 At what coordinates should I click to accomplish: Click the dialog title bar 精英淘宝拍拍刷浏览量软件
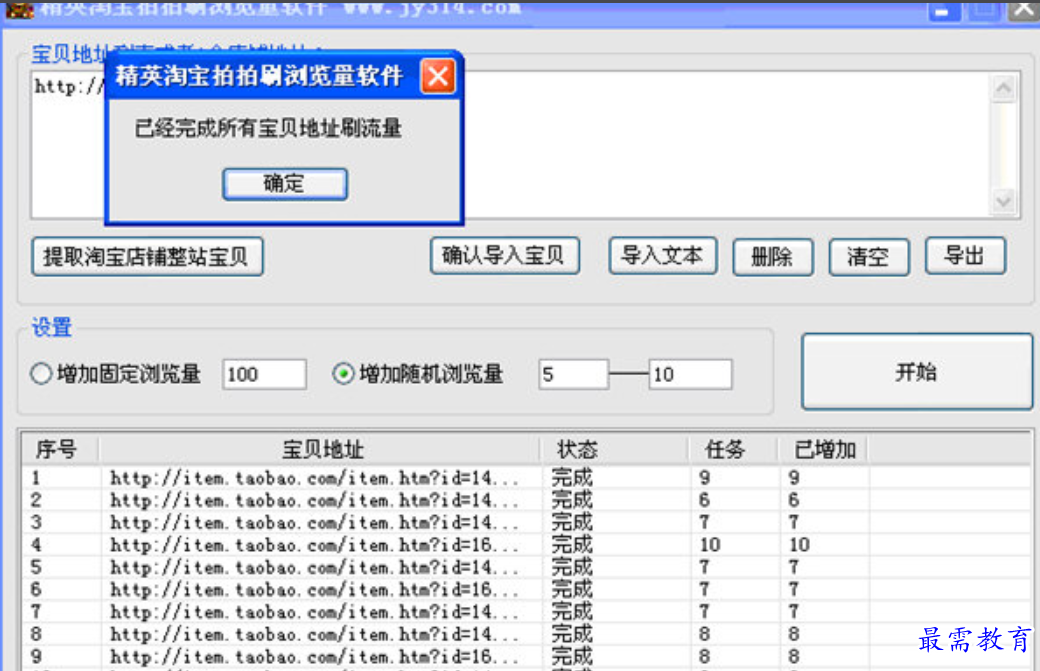[259, 76]
